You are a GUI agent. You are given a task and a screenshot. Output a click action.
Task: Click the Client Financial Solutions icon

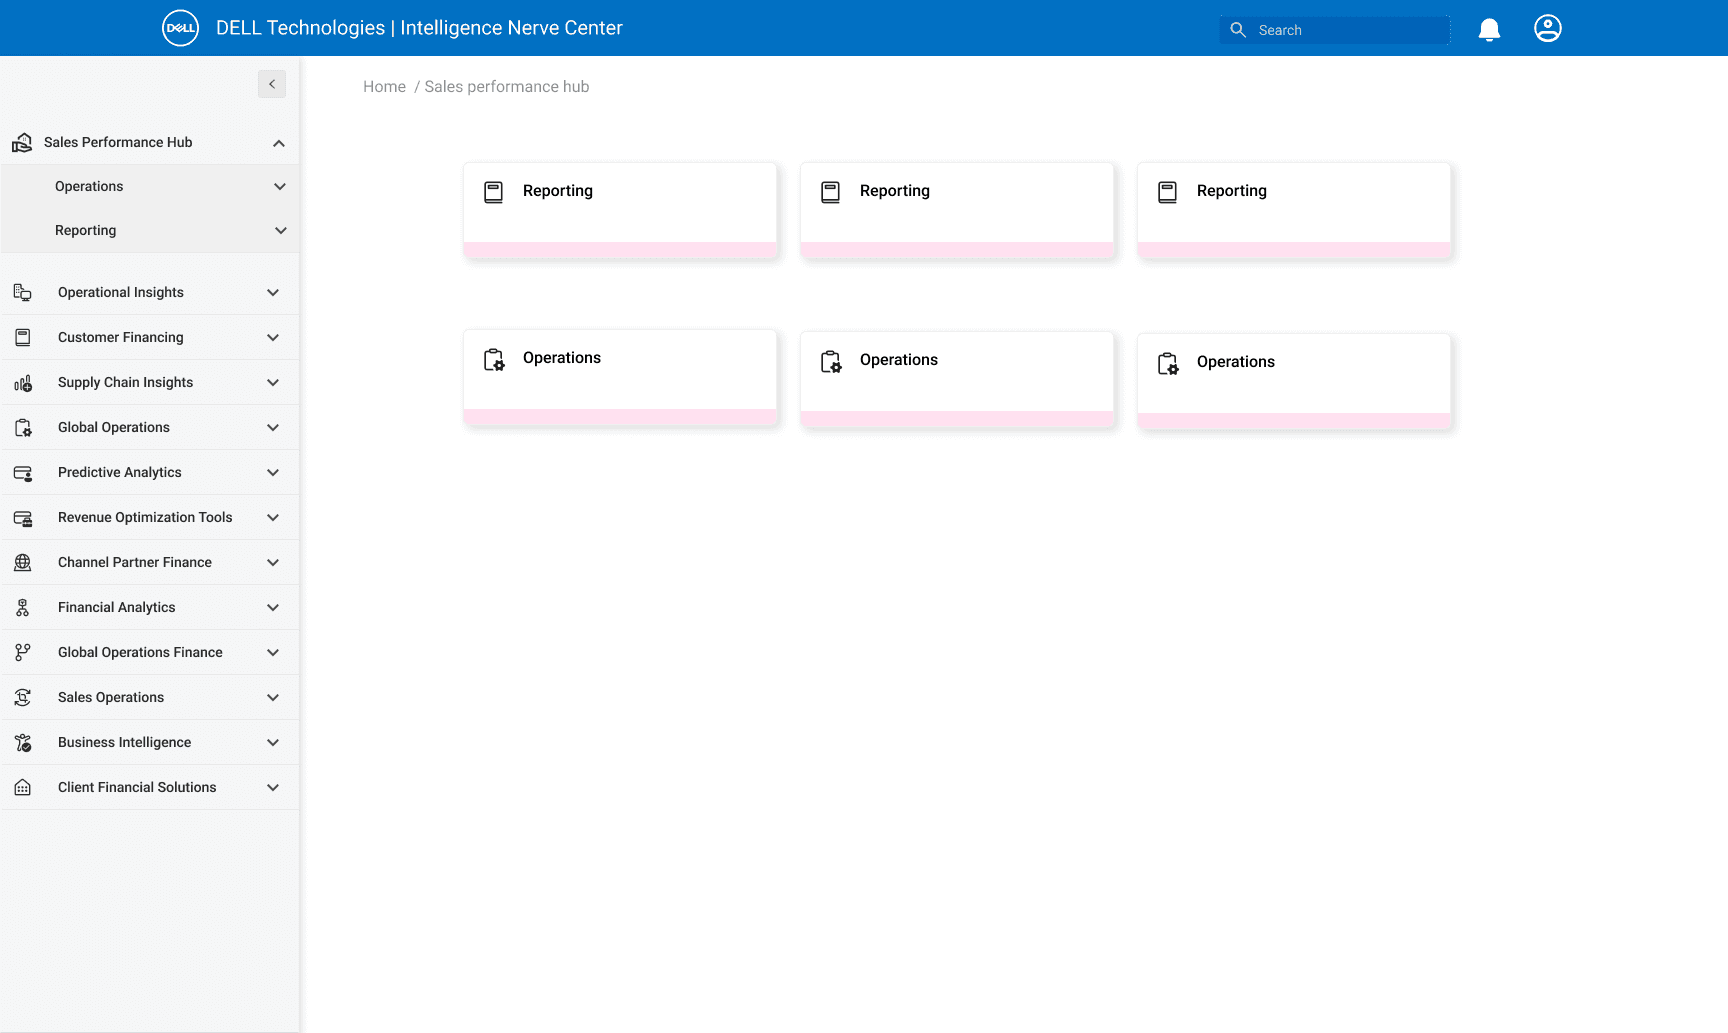22,787
